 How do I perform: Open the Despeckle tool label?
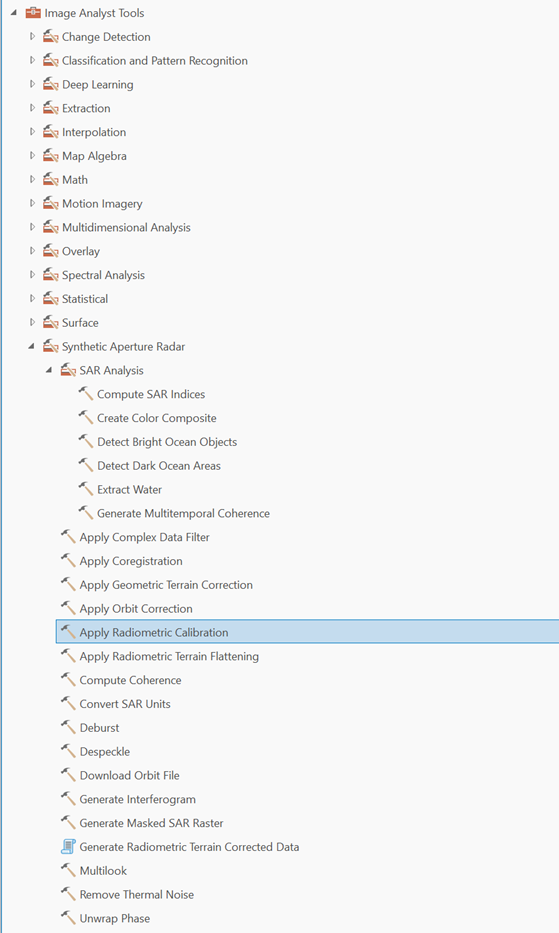(105, 752)
